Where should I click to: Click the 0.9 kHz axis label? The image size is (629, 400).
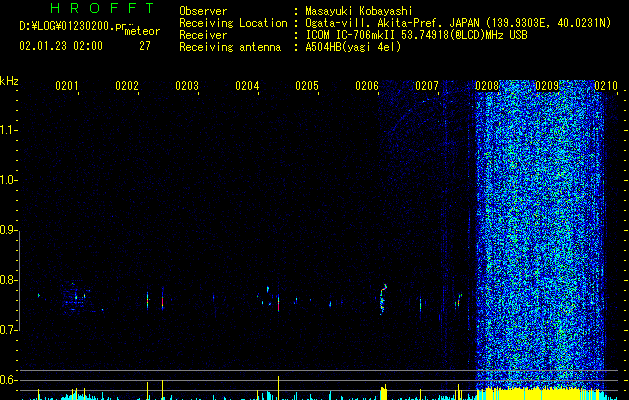tap(8, 230)
